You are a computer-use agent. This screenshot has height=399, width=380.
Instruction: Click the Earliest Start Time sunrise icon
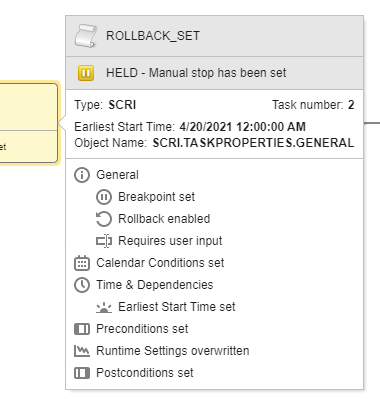104,307
